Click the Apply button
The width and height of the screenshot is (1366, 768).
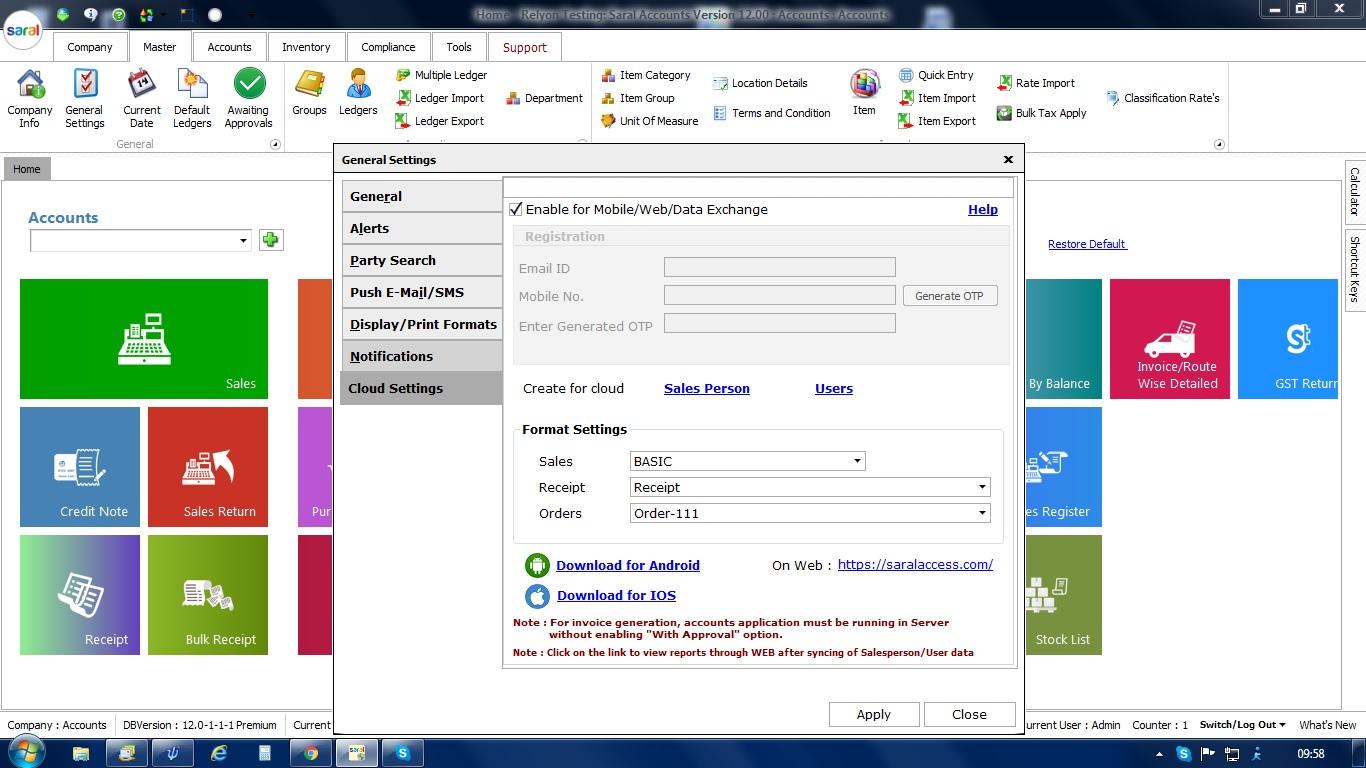(x=873, y=714)
